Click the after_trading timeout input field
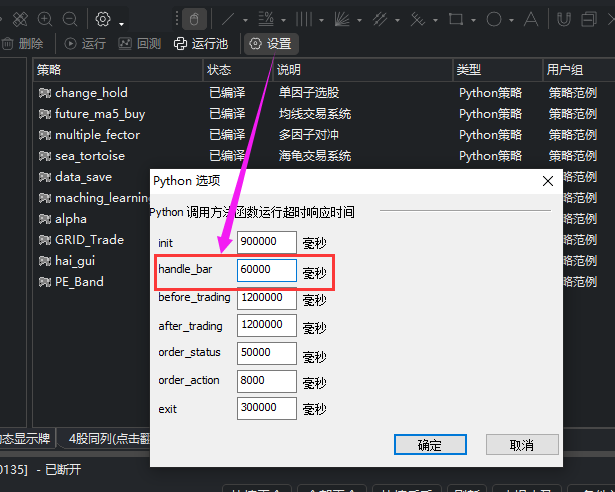This screenshot has height=492, width=615. (x=267, y=325)
